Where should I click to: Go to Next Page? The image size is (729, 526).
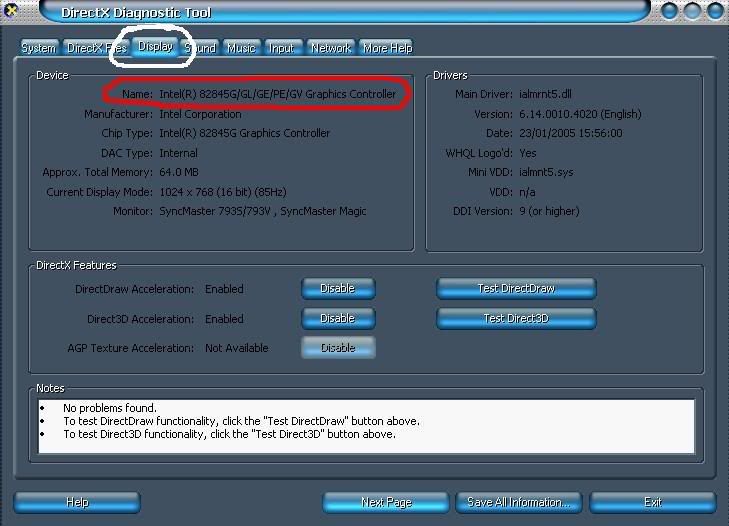point(386,502)
